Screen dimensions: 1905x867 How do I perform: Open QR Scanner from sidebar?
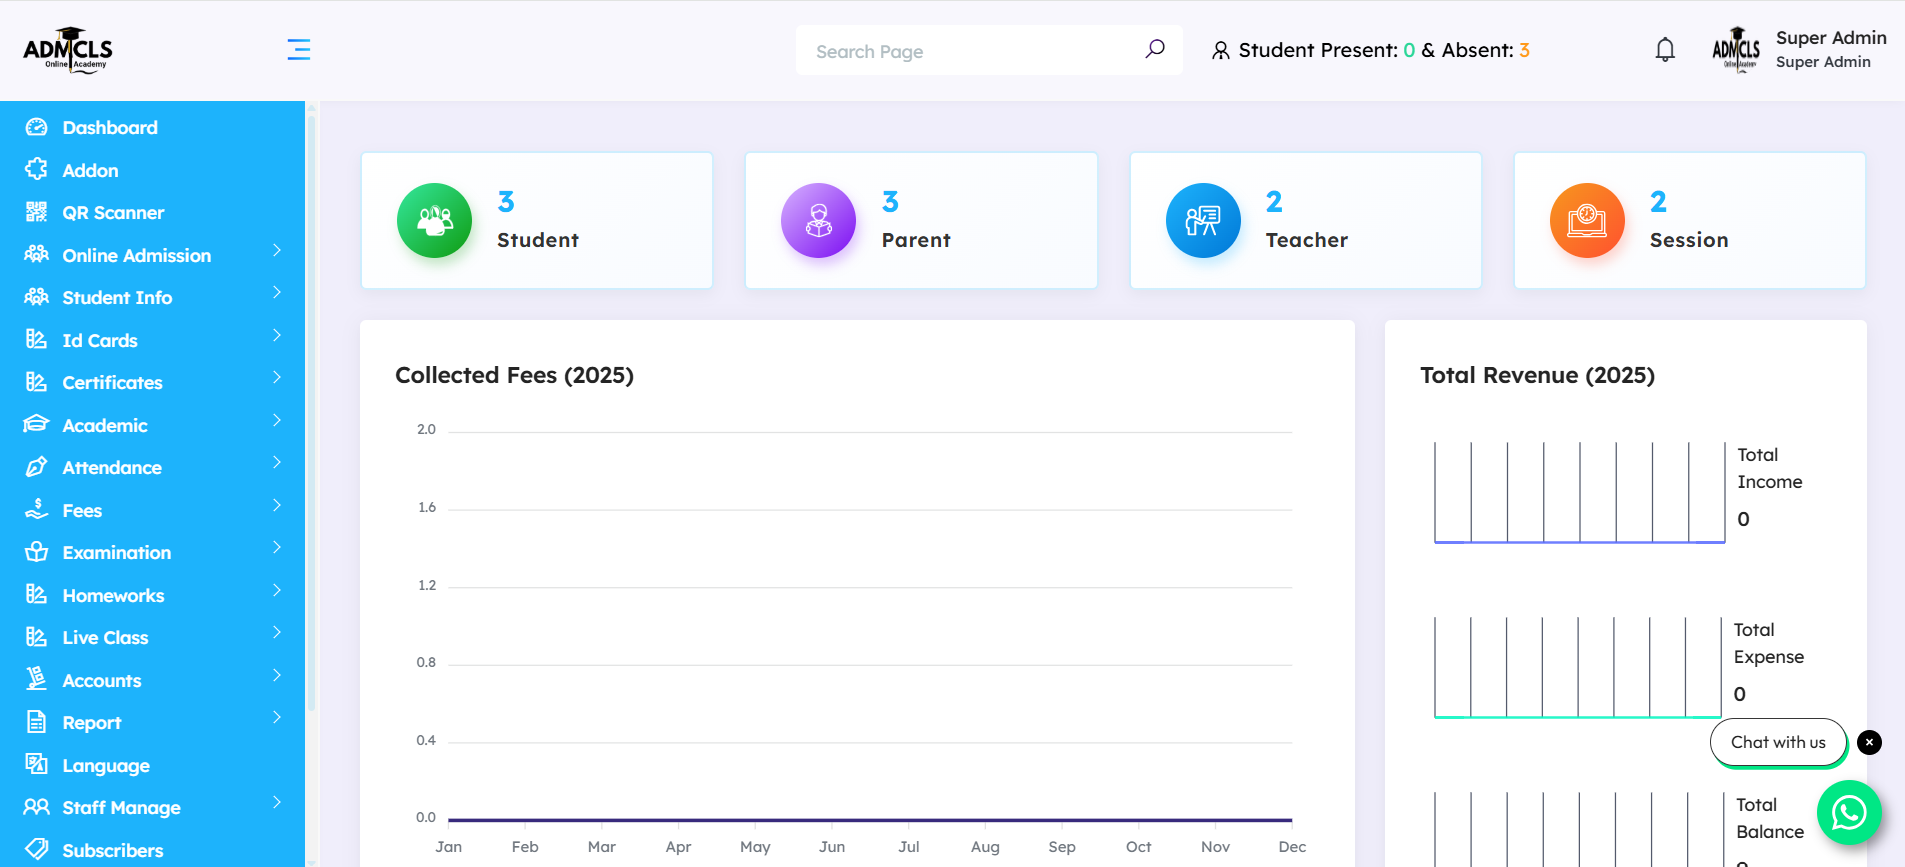(113, 213)
